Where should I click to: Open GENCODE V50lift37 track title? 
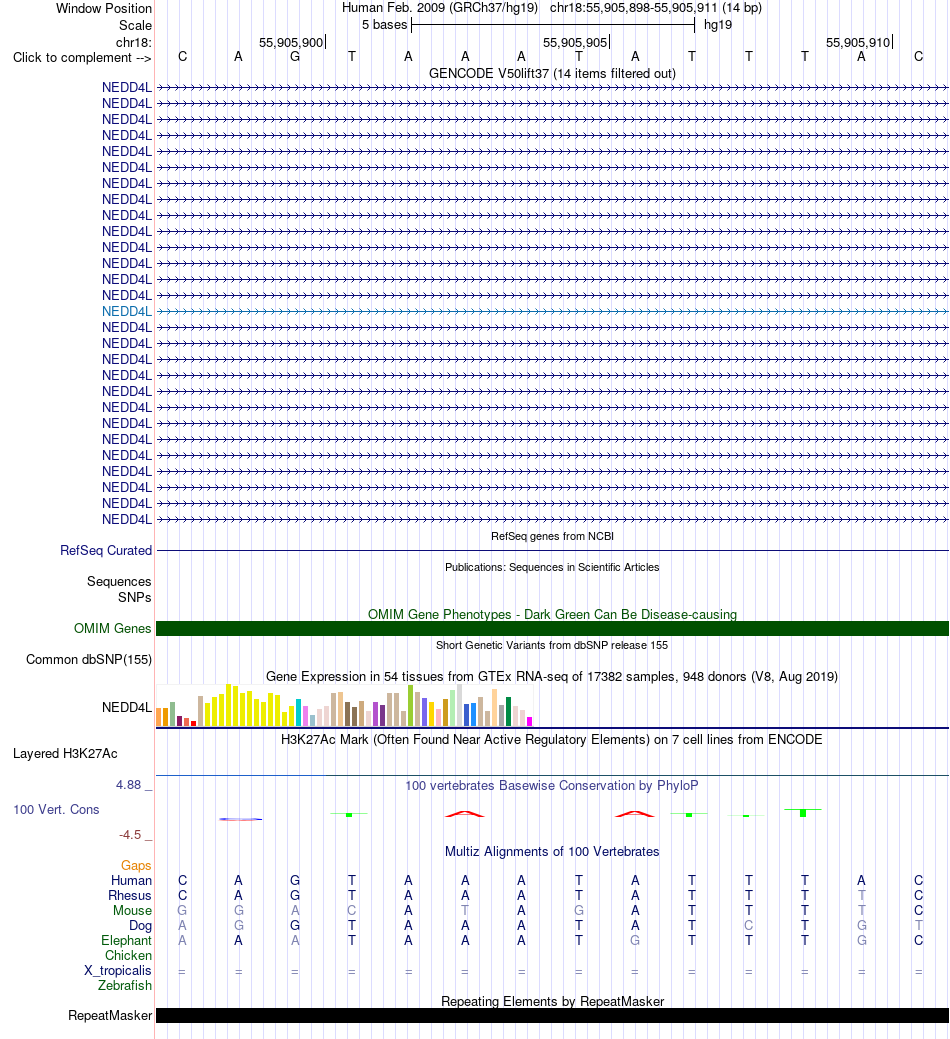(x=552, y=74)
